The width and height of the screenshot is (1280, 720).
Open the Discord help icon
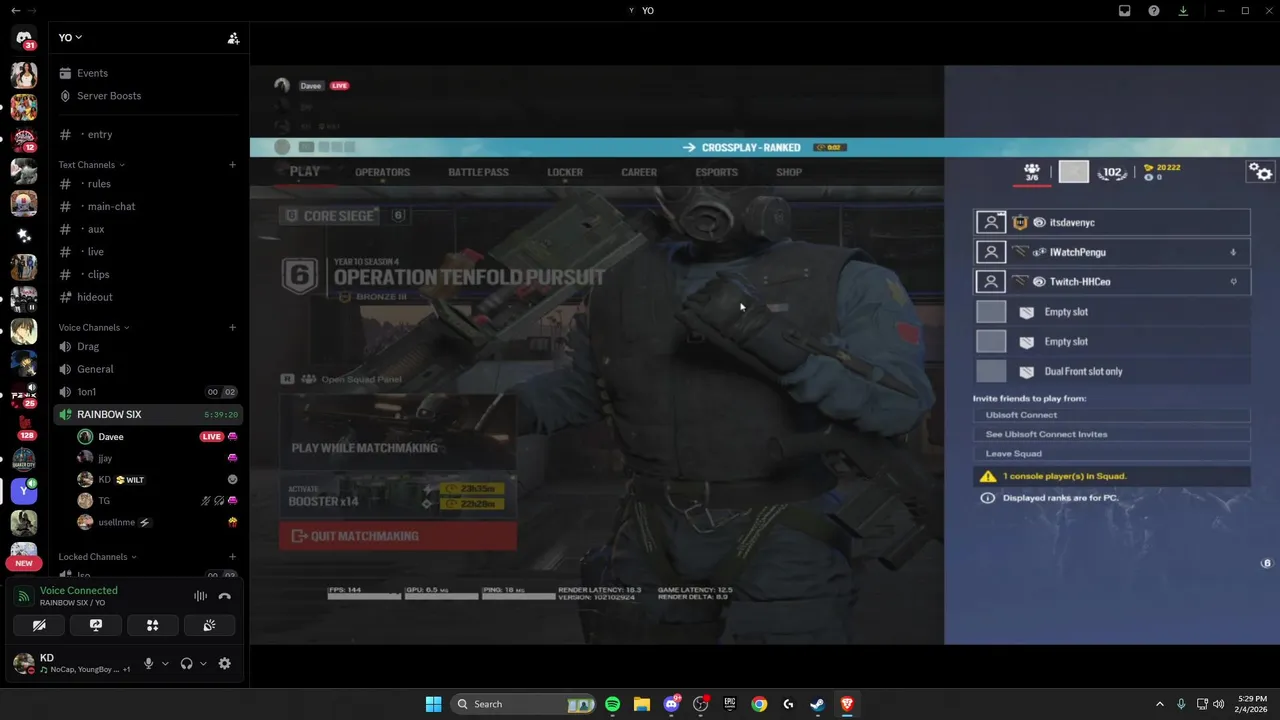[x=1154, y=11]
